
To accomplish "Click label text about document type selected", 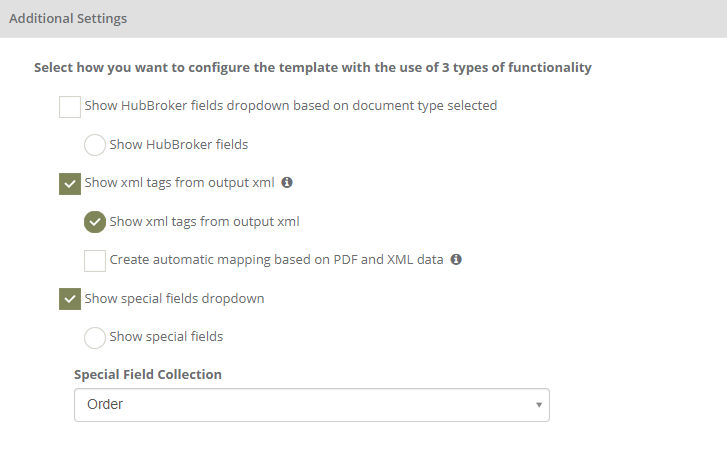I will [x=291, y=106].
